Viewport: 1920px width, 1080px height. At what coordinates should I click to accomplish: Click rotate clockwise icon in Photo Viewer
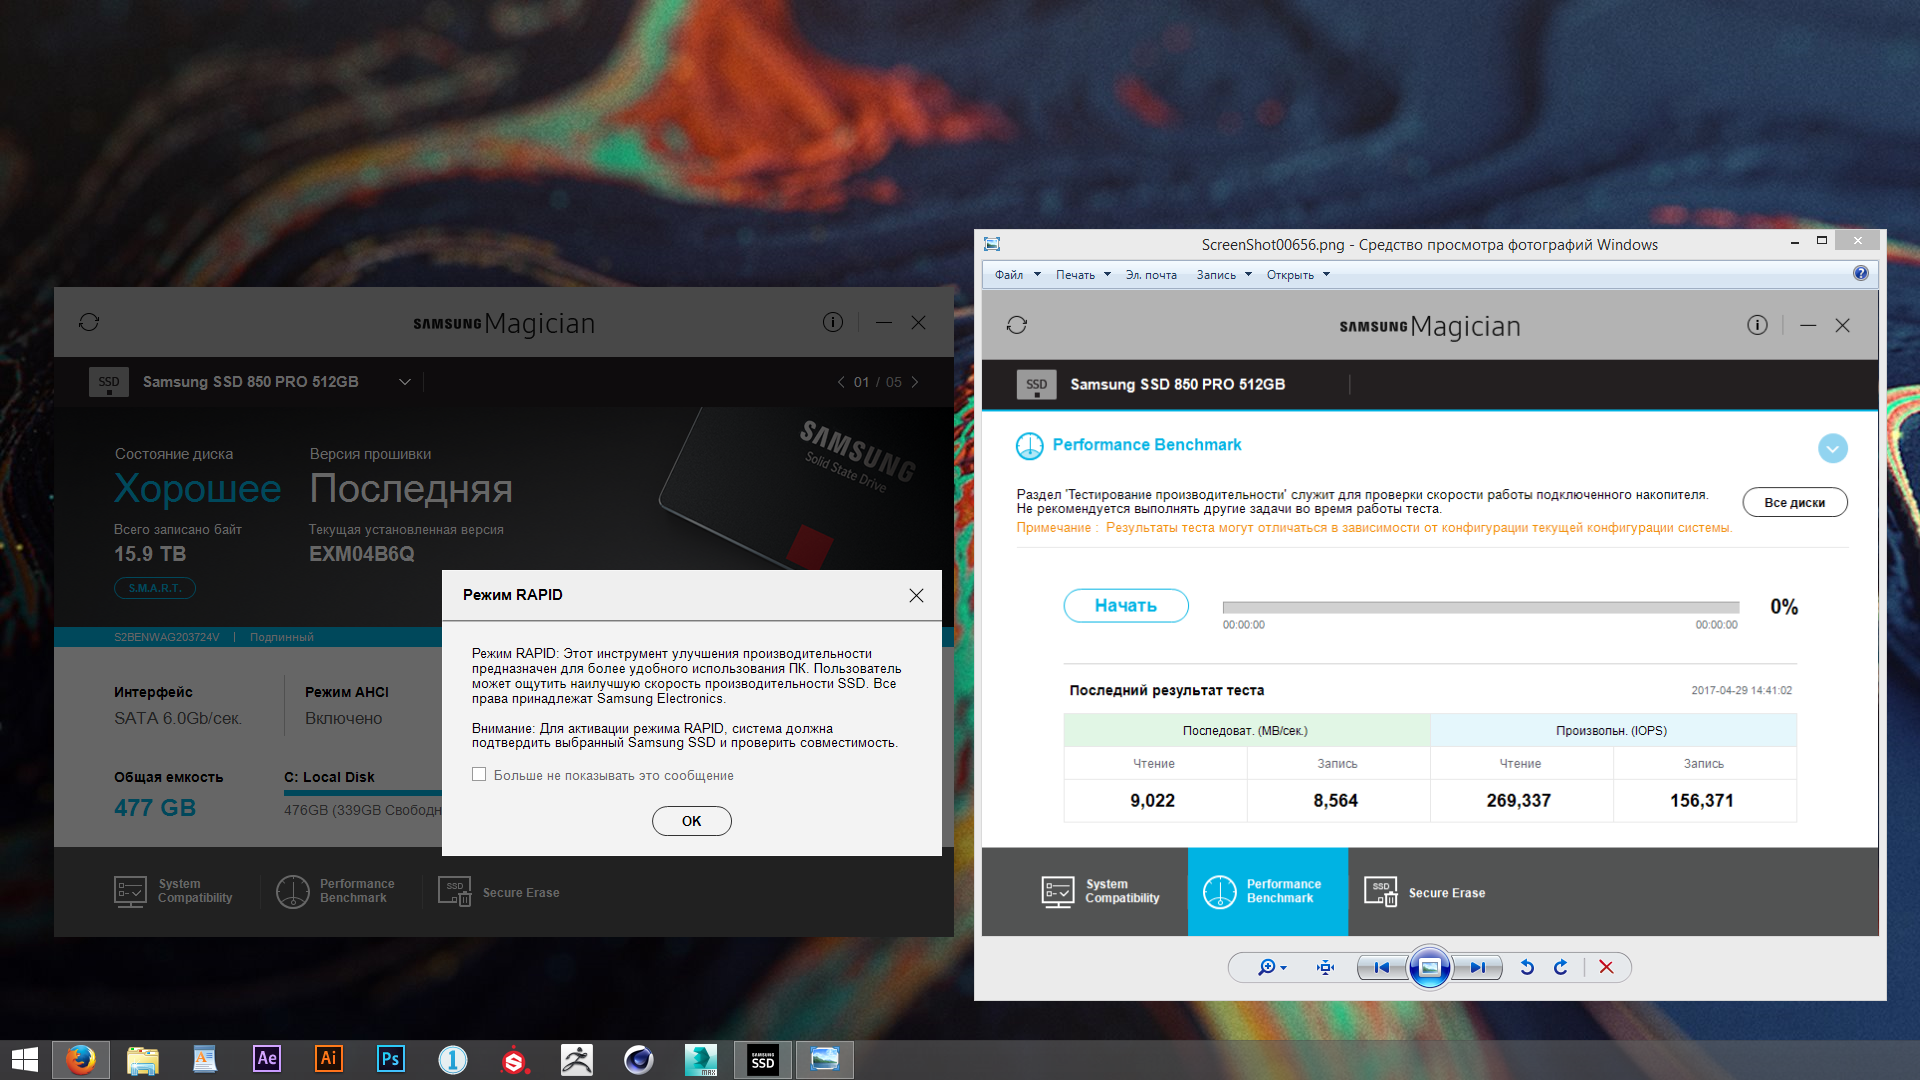pyautogui.click(x=1561, y=967)
